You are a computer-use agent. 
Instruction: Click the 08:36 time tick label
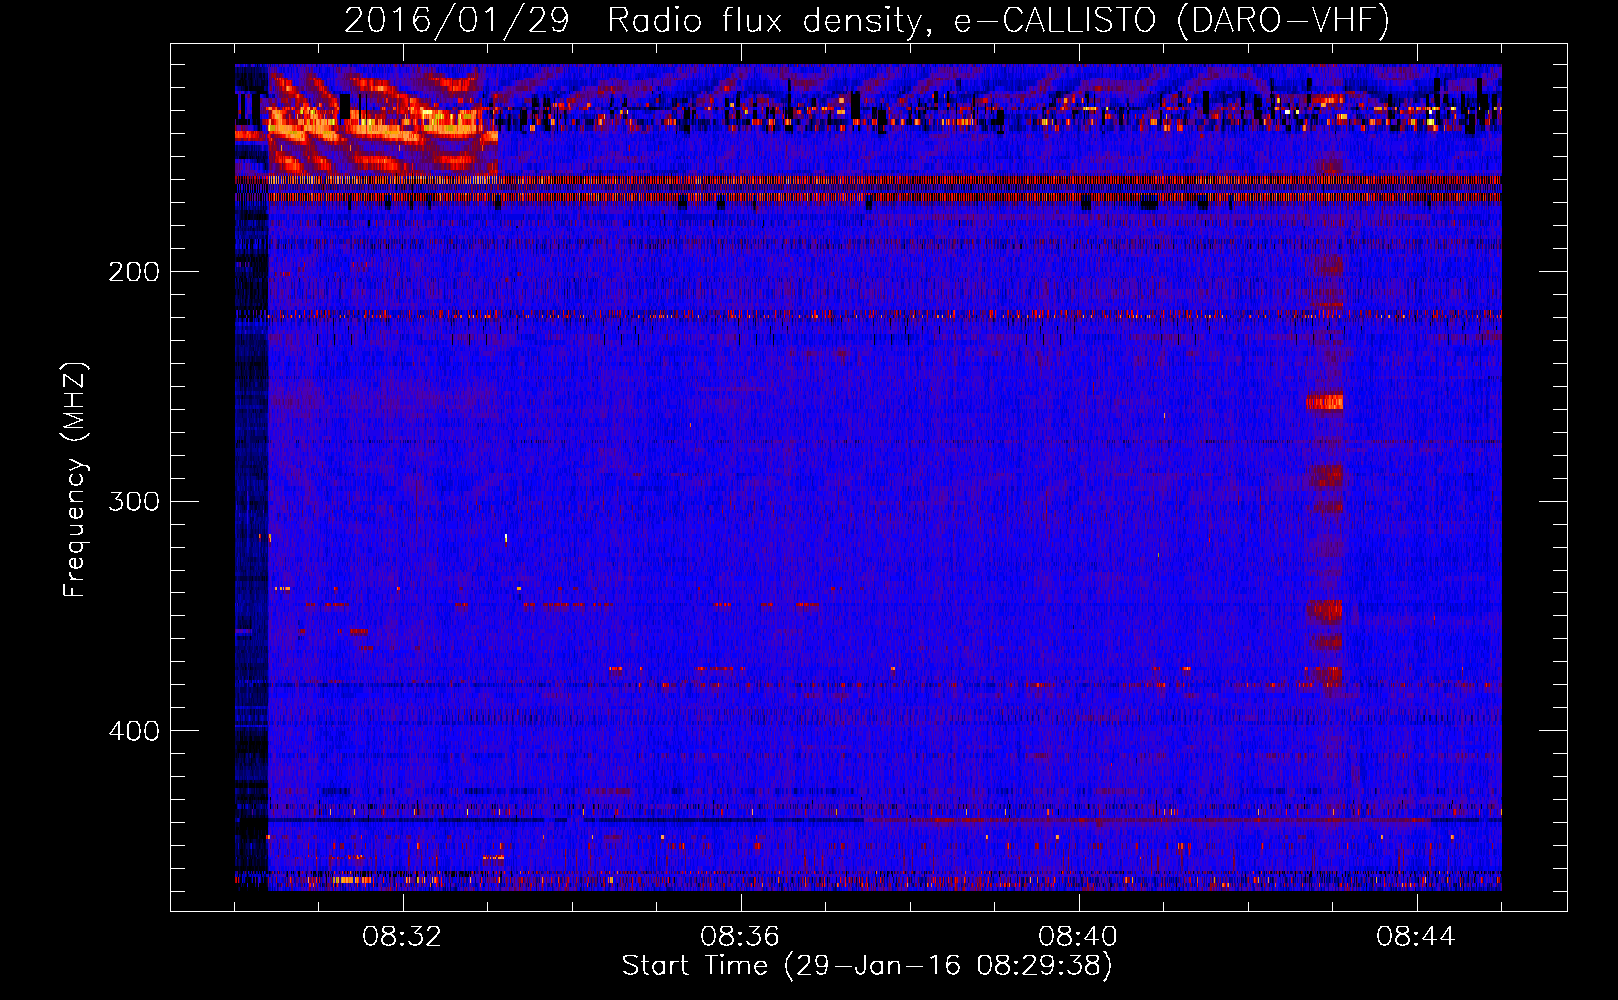pos(740,937)
